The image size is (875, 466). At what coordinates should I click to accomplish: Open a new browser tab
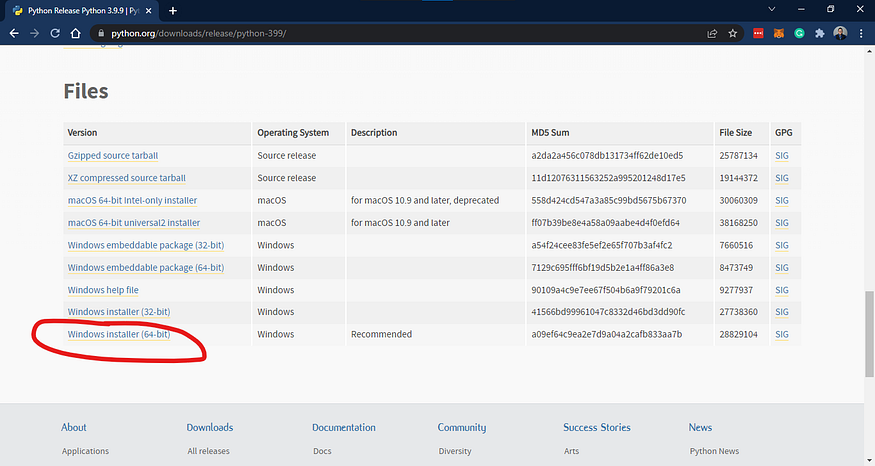point(172,11)
